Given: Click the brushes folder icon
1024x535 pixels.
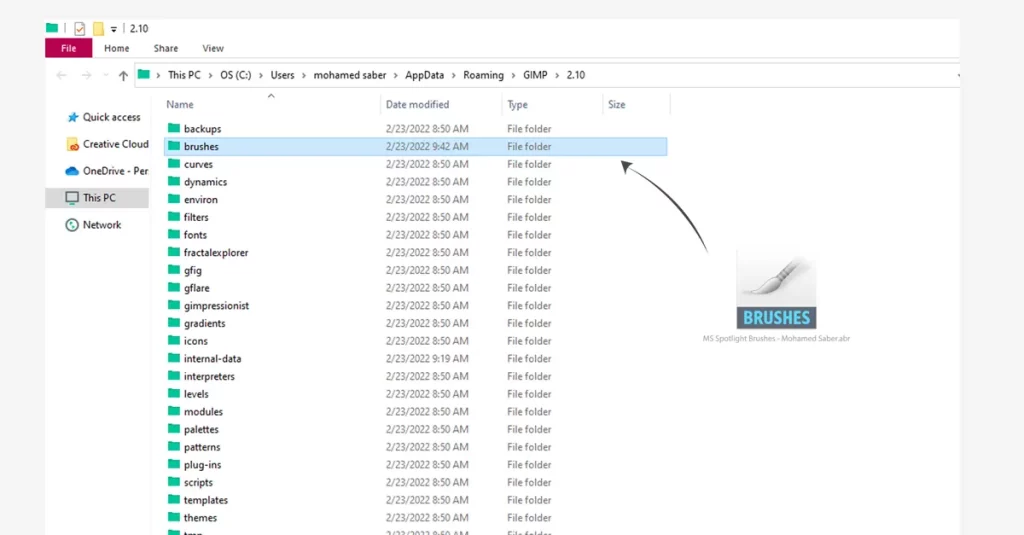Looking at the screenshot, I should 174,146.
